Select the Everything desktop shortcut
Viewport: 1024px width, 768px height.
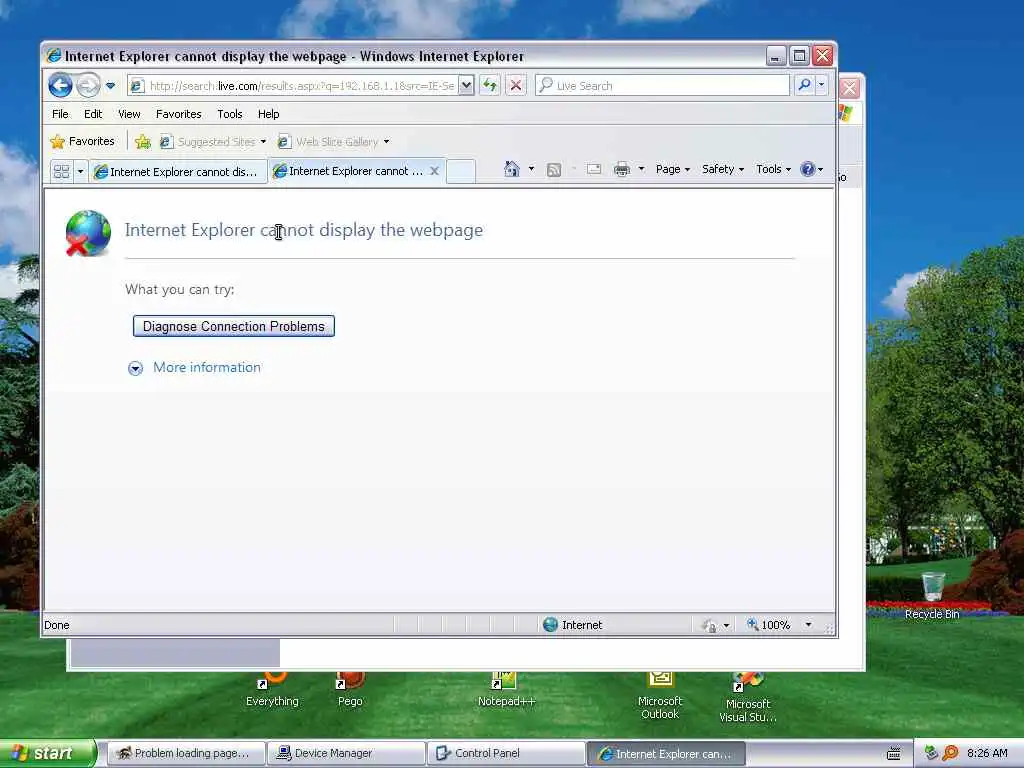(x=272, y=691)
